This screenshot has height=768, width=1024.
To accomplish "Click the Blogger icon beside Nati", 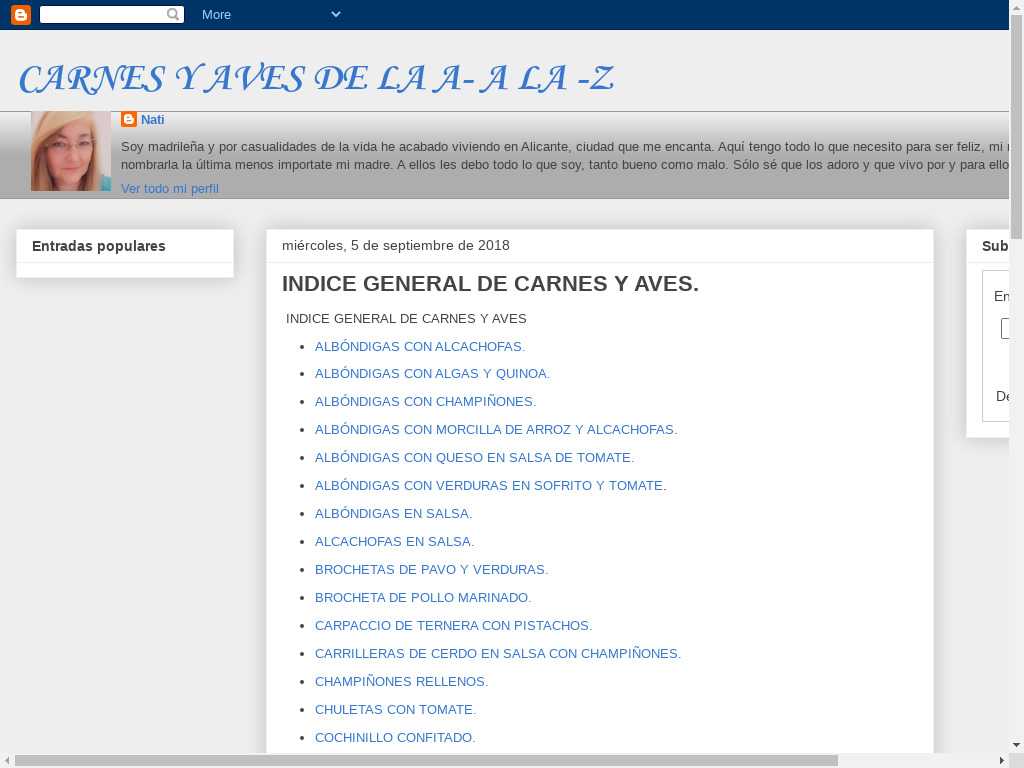I will (x=129, y=119).
